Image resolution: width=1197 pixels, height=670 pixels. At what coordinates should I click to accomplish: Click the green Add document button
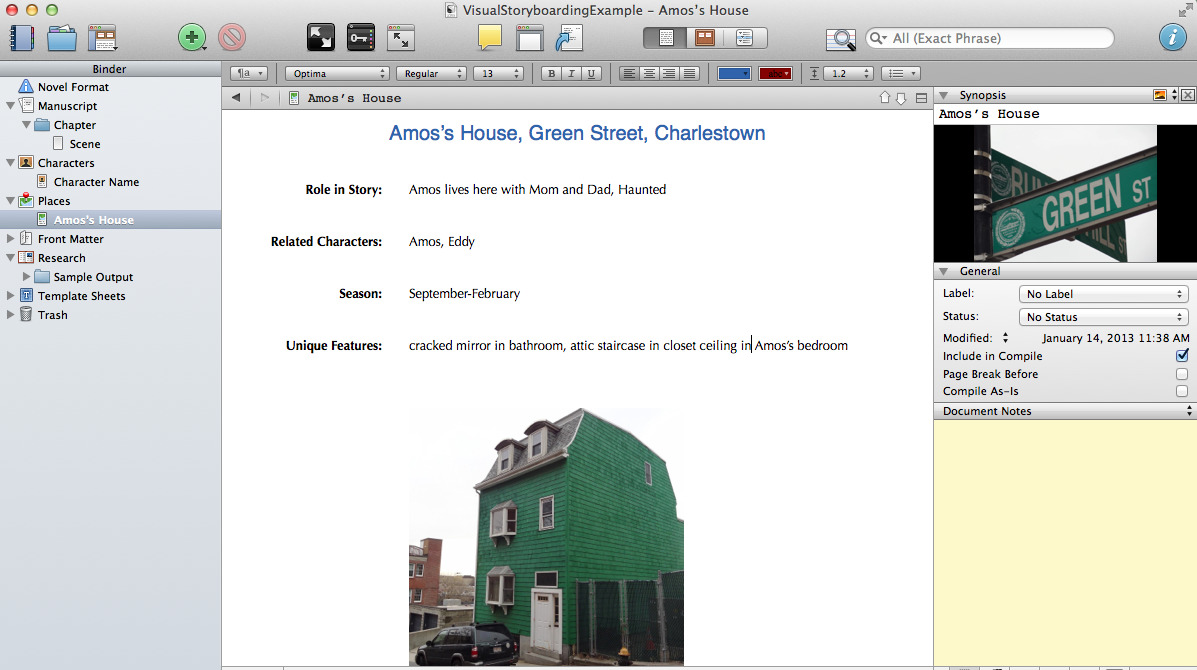[190, 38]
